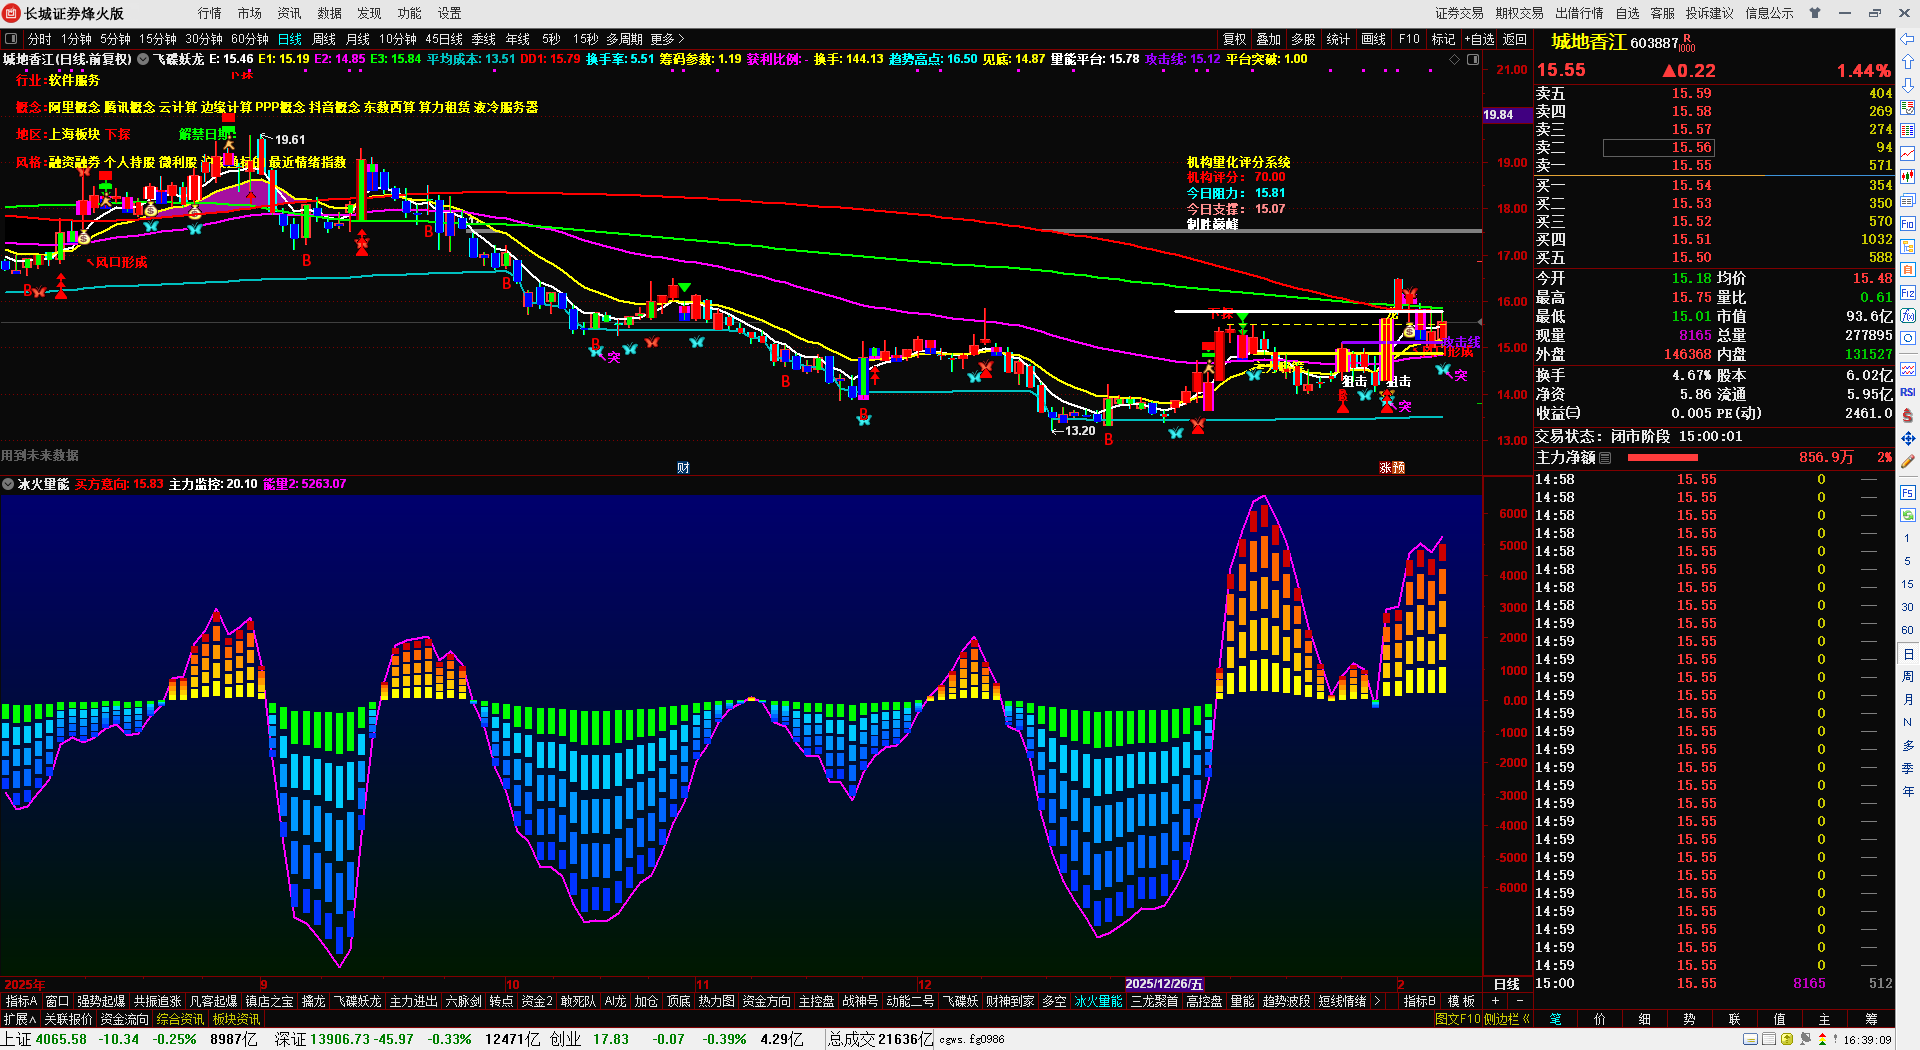
Task: Click the line trend chart icon in sidebar
Action: 1908,154
